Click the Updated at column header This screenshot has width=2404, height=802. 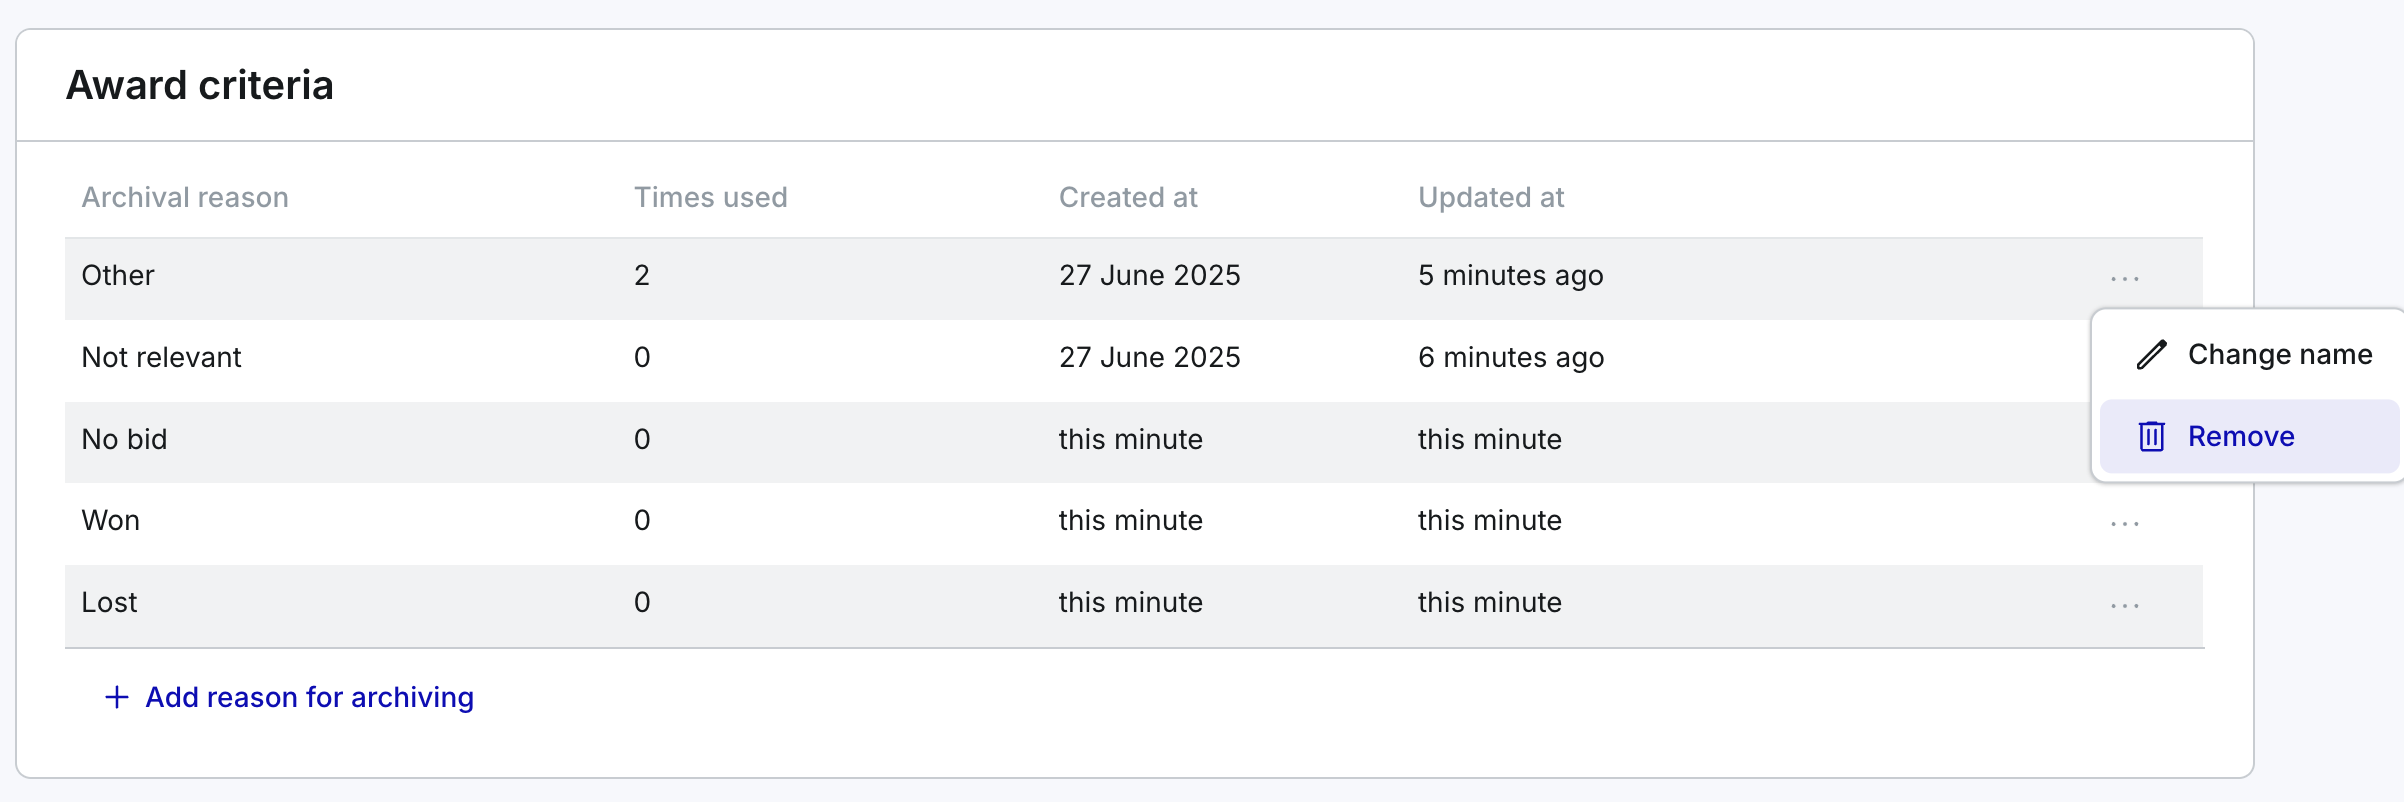[1491, 197]
